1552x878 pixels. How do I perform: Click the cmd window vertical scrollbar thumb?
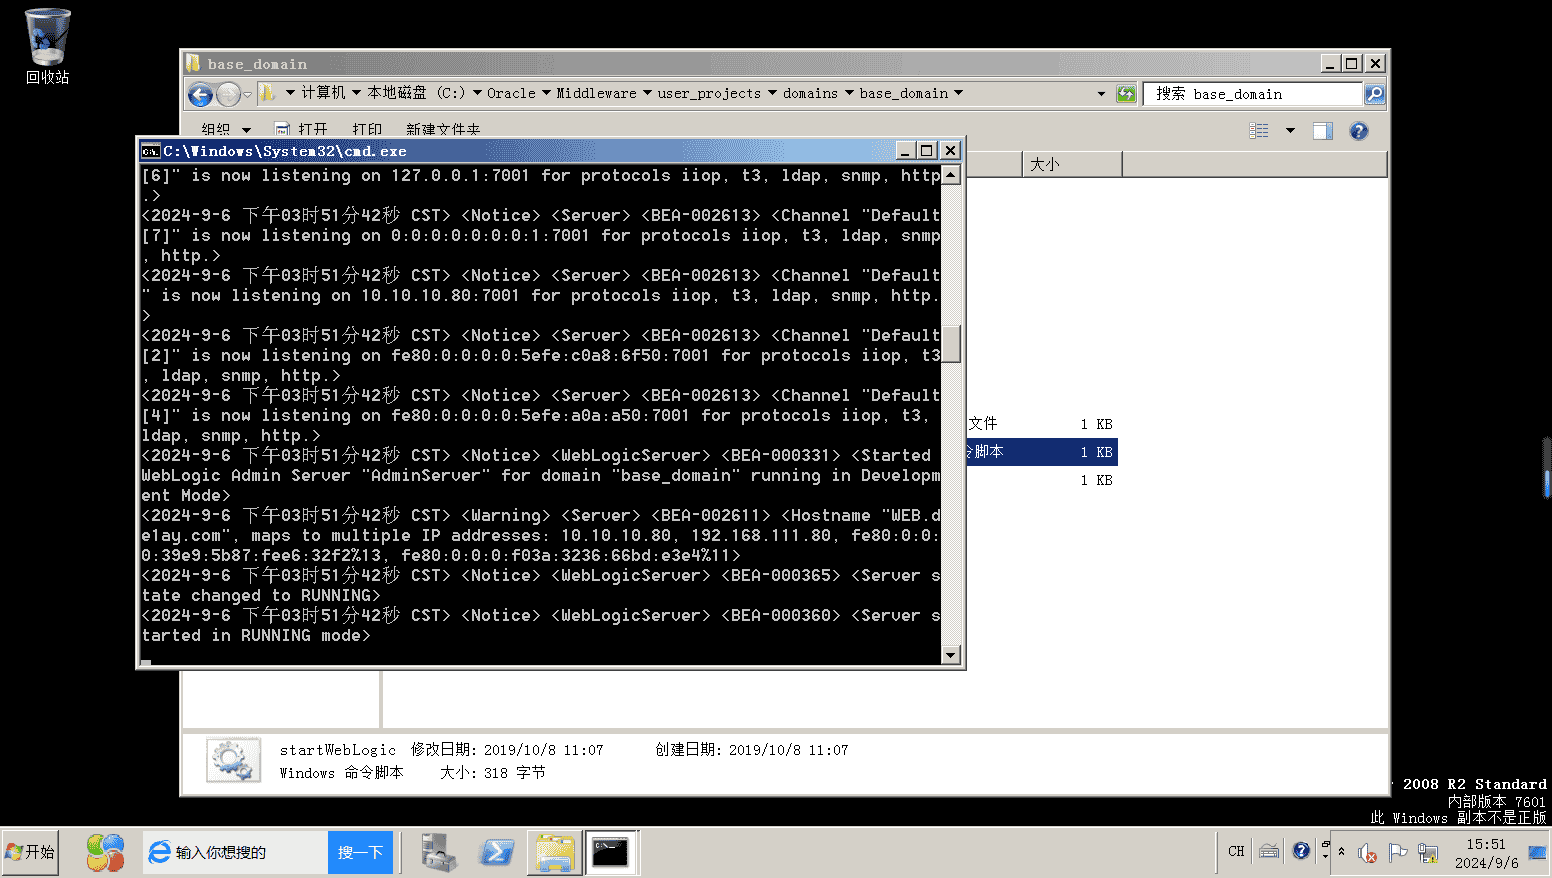(x=951, y=343)
